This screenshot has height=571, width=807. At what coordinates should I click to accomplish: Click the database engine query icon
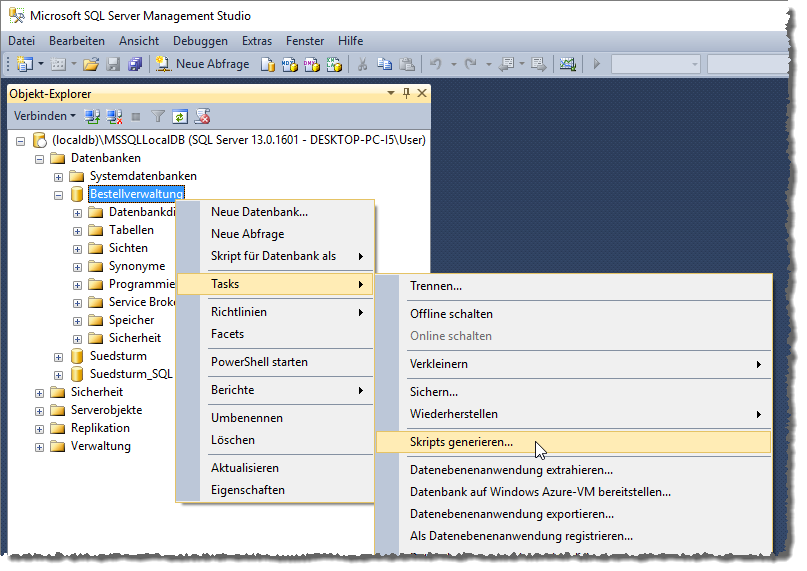click(x=267, y=64)
